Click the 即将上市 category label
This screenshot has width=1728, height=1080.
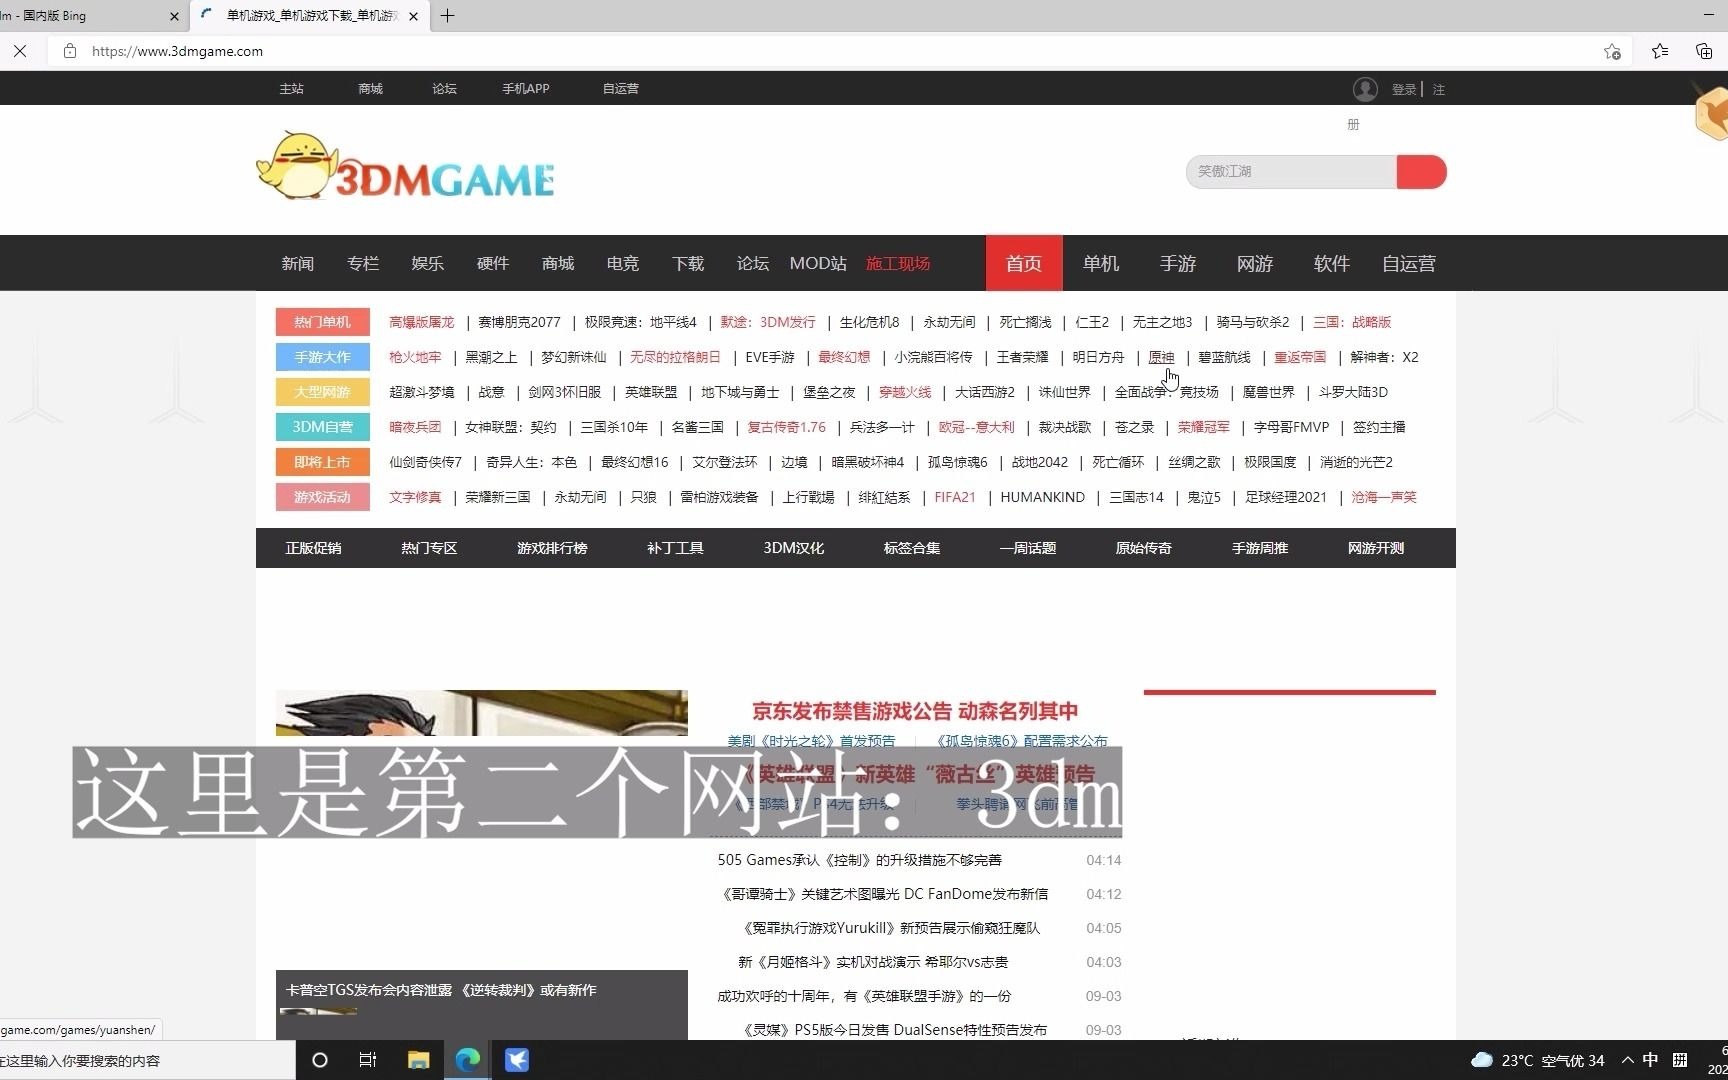click(x=323, y=462)
